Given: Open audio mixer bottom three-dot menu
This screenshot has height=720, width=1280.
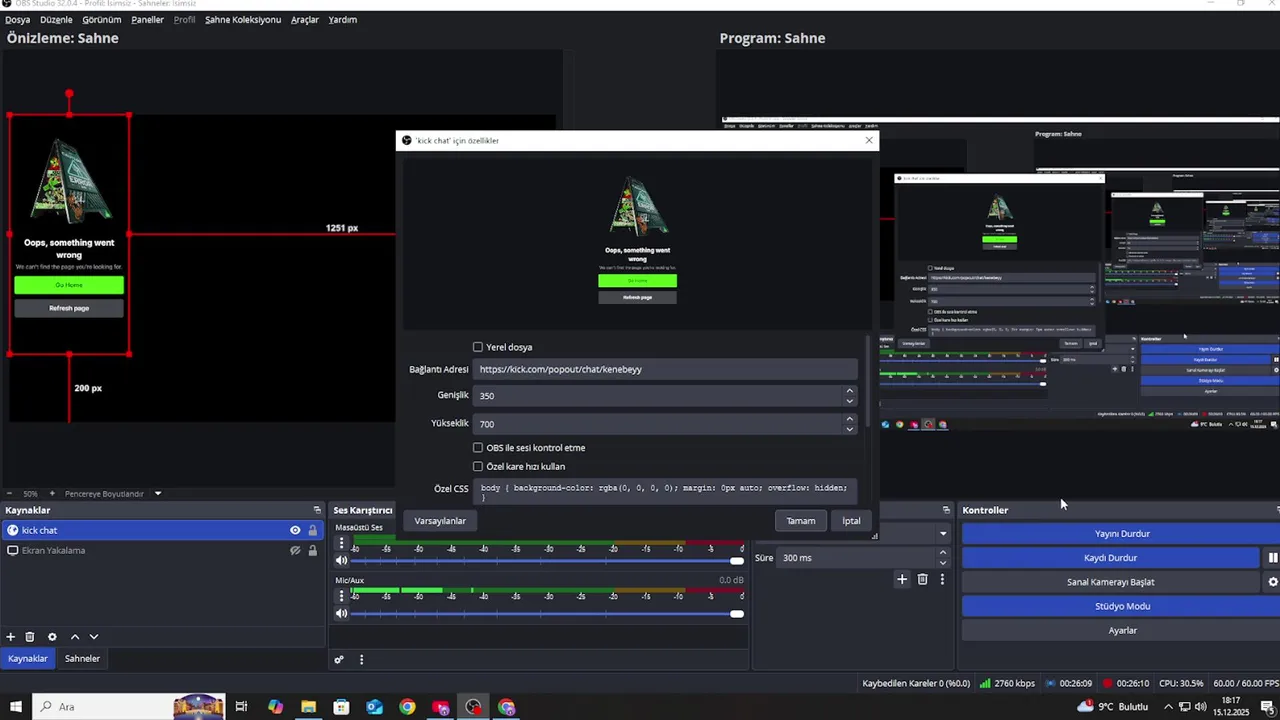Looking at the screenshot, I should [361, 660].
